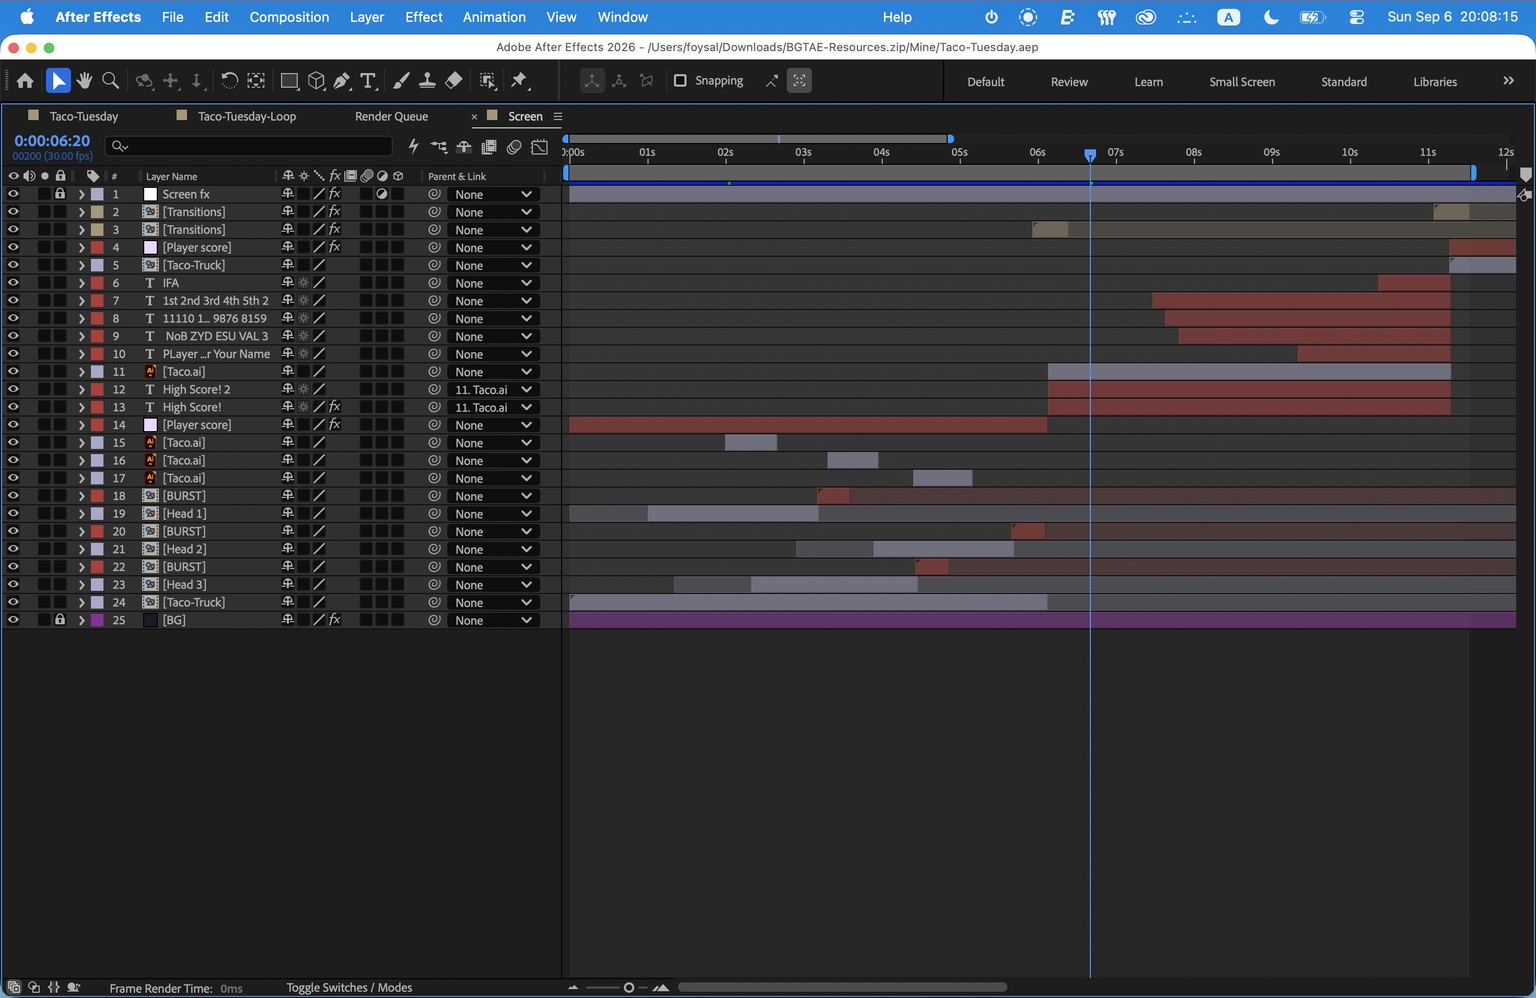Unlock the BG layer
Viewport: 1536px width, 998px height.
(x=60, y=620)
